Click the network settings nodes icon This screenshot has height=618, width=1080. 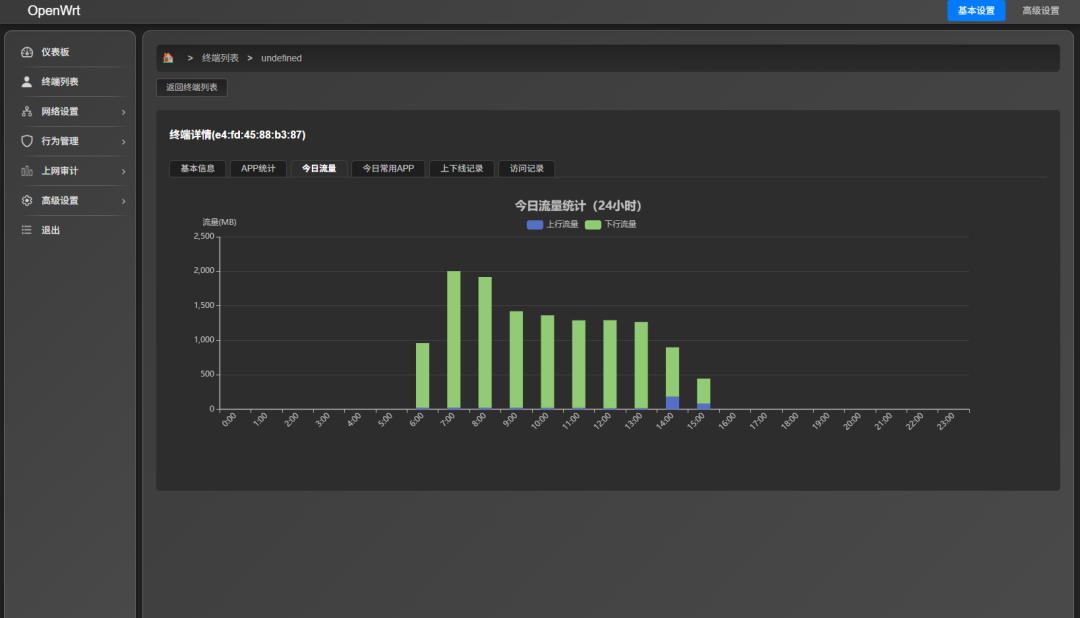27,112
